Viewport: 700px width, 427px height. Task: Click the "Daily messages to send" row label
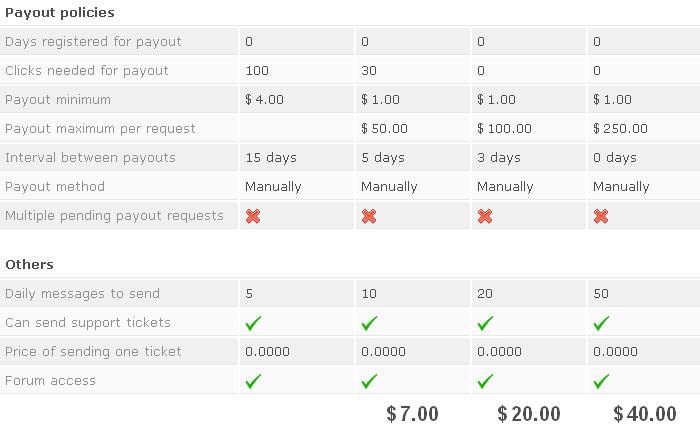[x=82, y=294]
